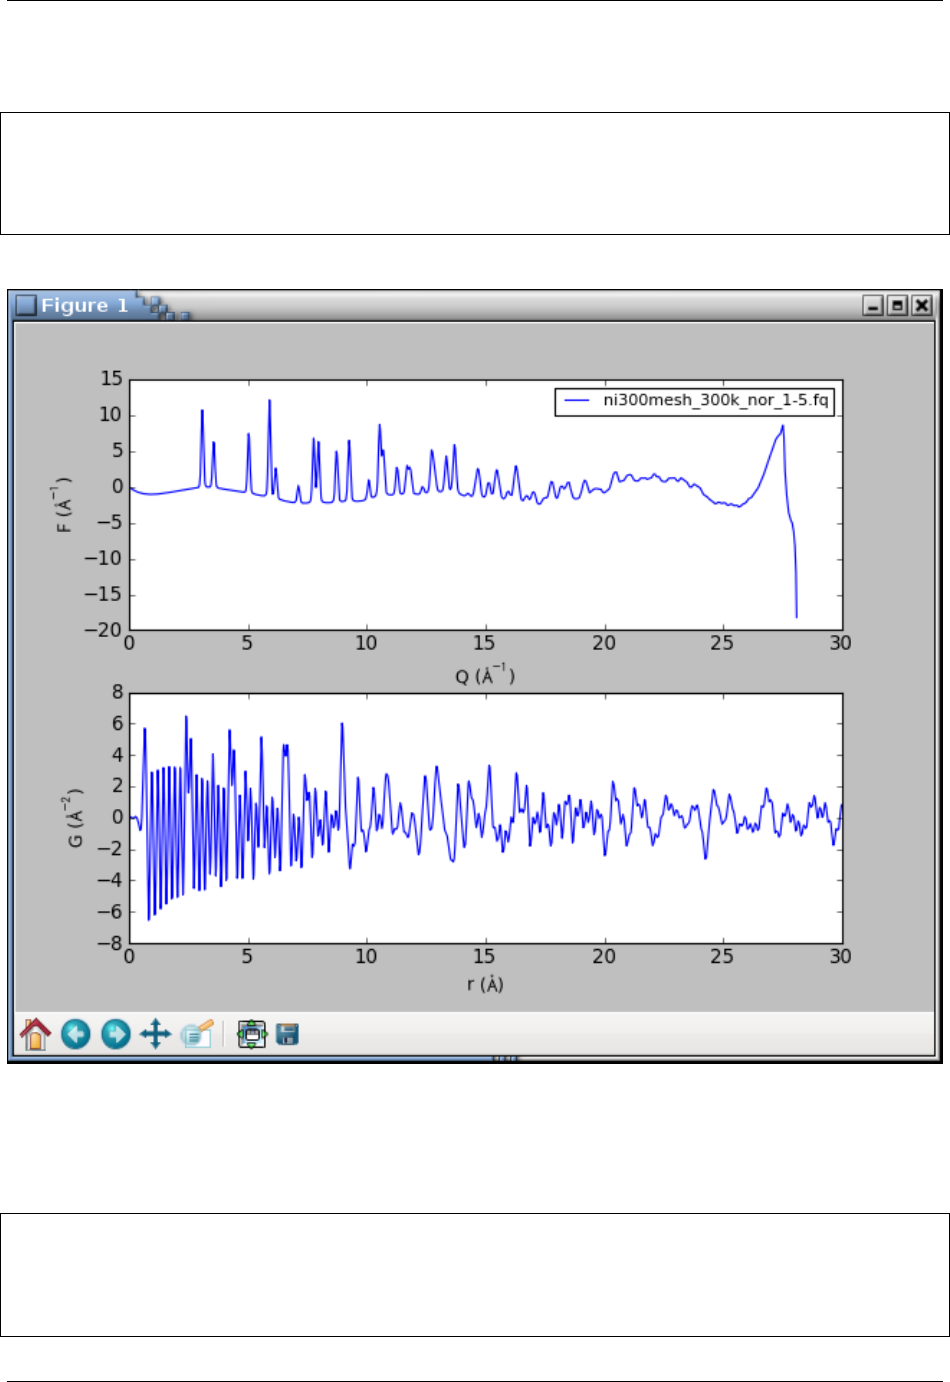The width and height of the screenshot is (950, 1382).
Task: Reset plot view with Home icon
Action: (x=35, y=1034)
